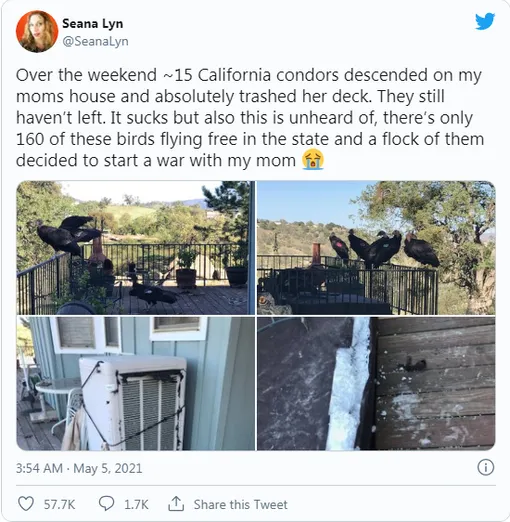510x522 pixels.
Task: Click the Twitter bird logo
Action: point(485,21)
